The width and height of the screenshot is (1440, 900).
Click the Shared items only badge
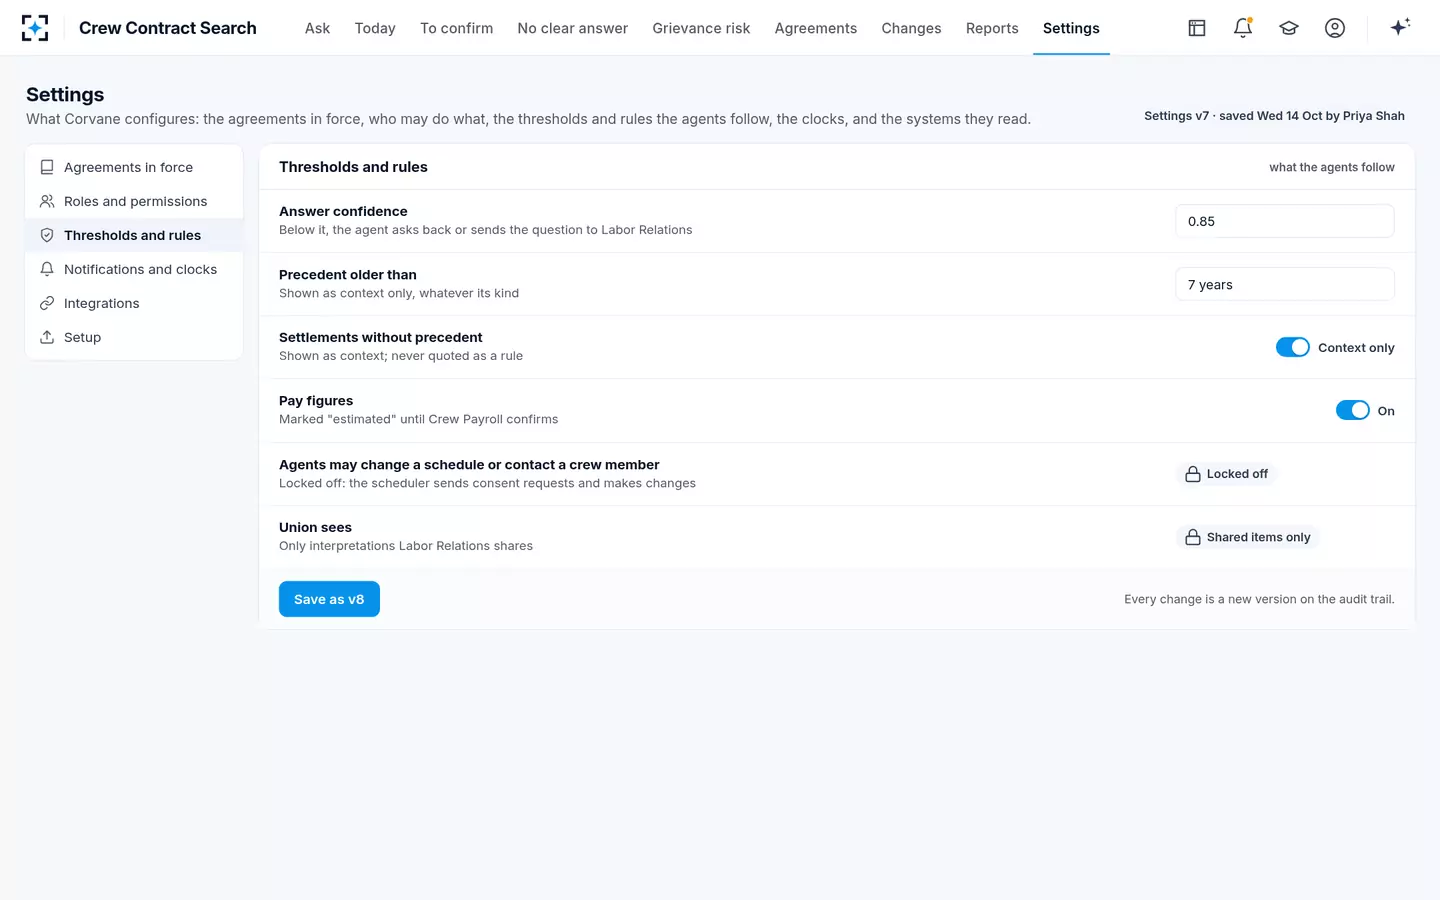click(x=1248, y=537)
